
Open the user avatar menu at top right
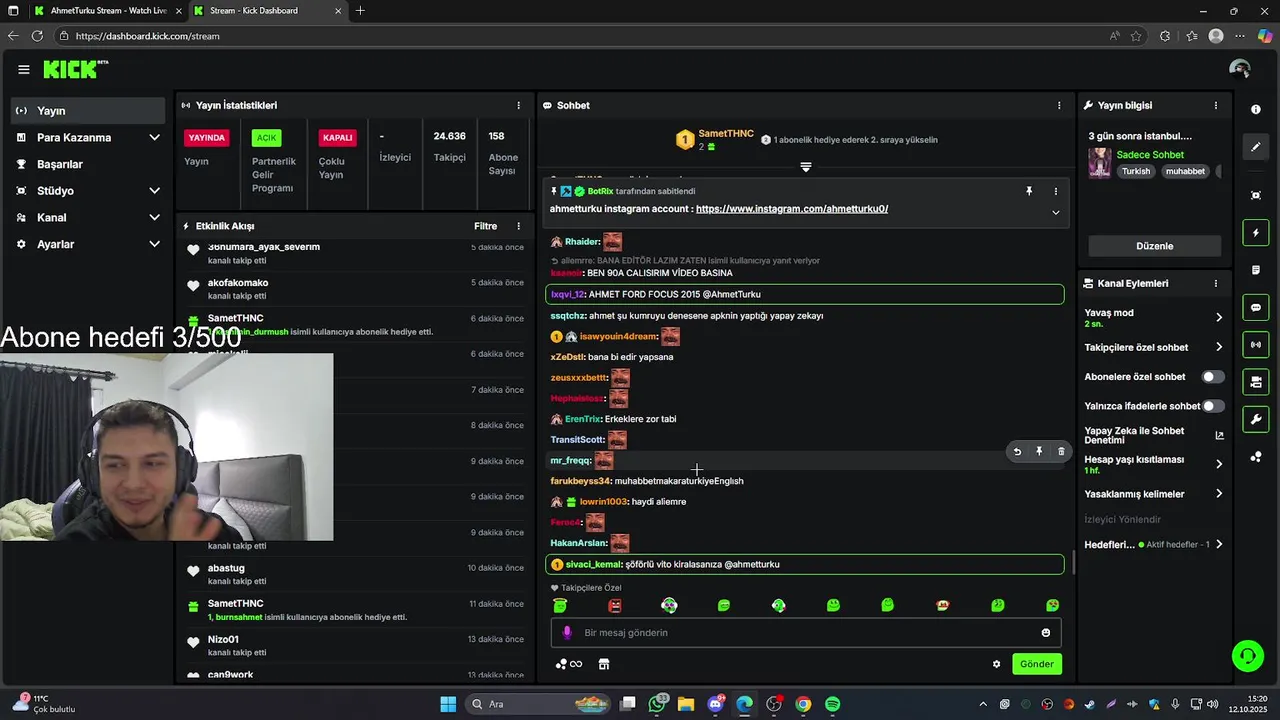1240,69
